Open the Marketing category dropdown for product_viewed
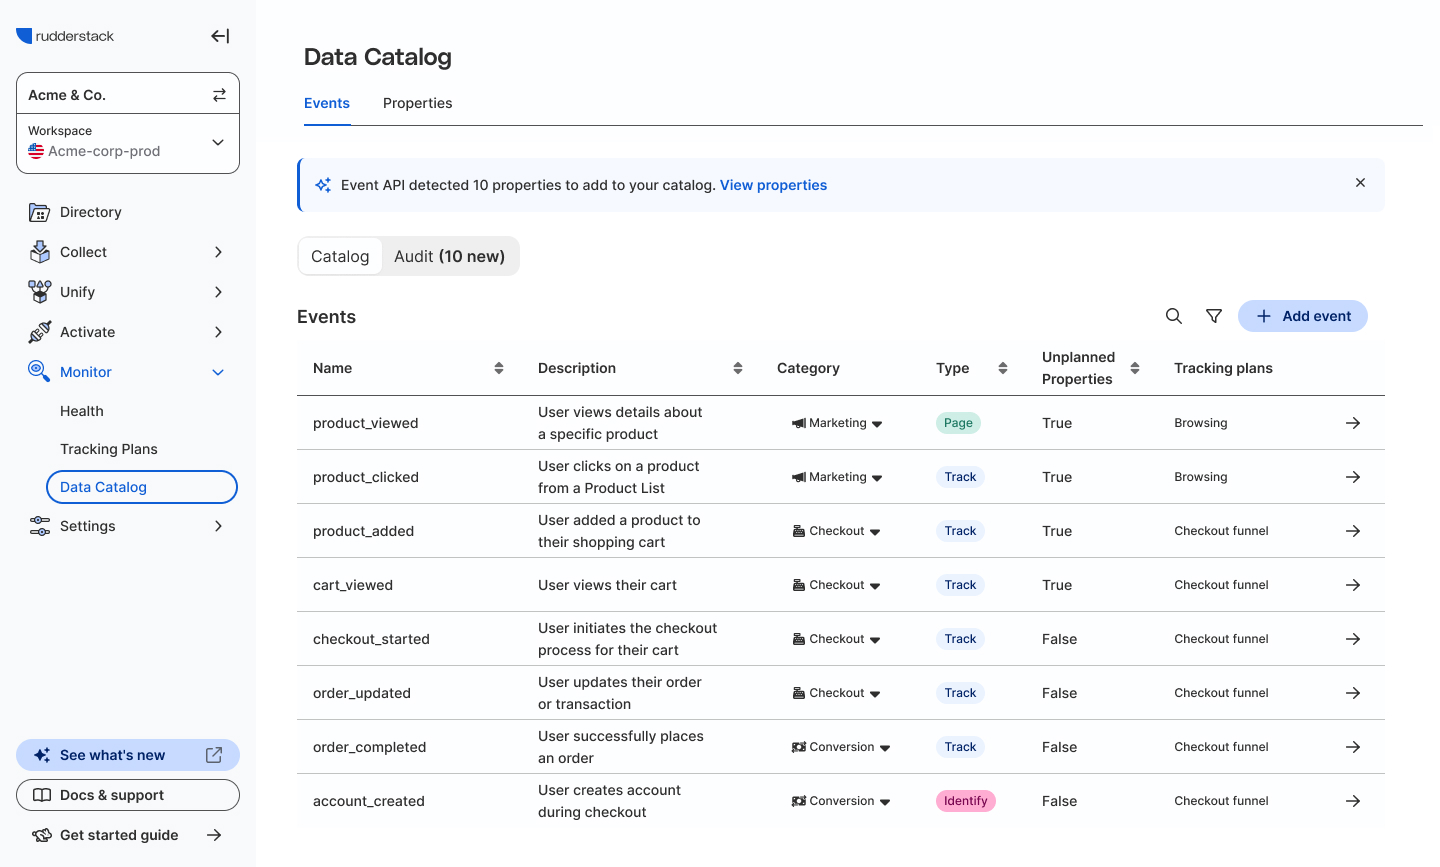This screenshot has height=867, width=1440. [877, 423]
